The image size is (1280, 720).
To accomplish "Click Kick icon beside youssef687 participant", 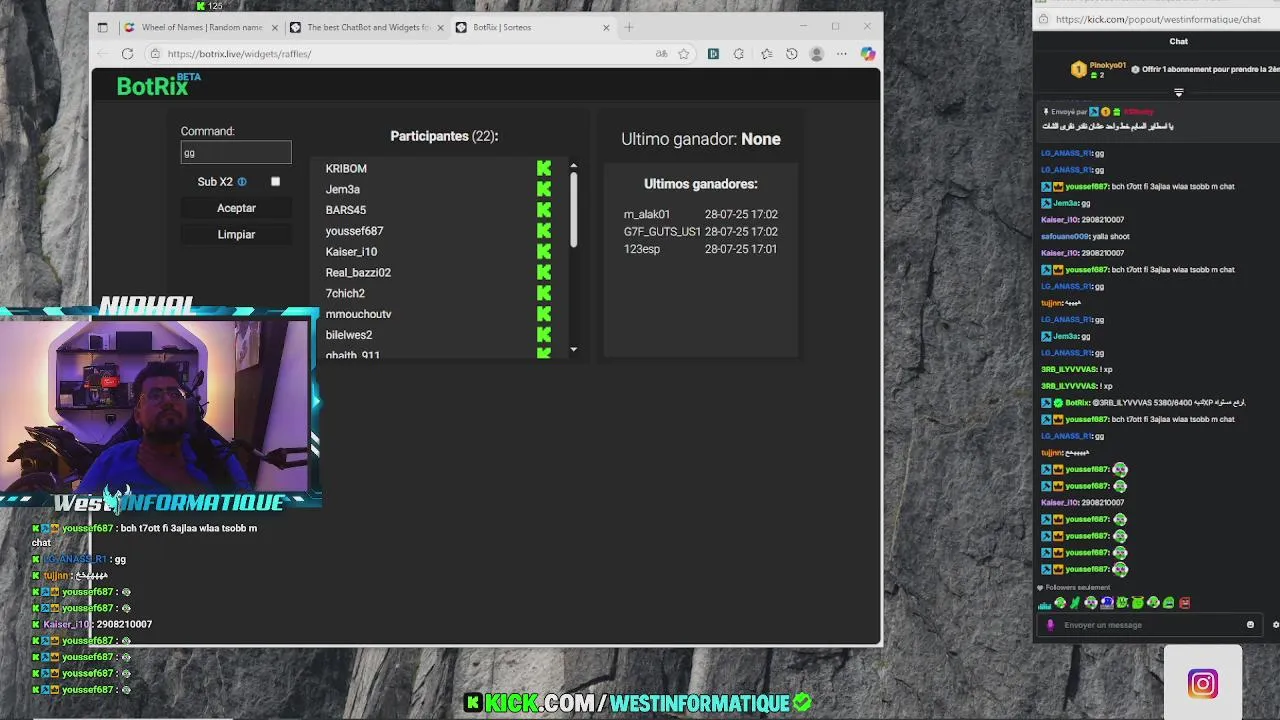I will point(544,231).
